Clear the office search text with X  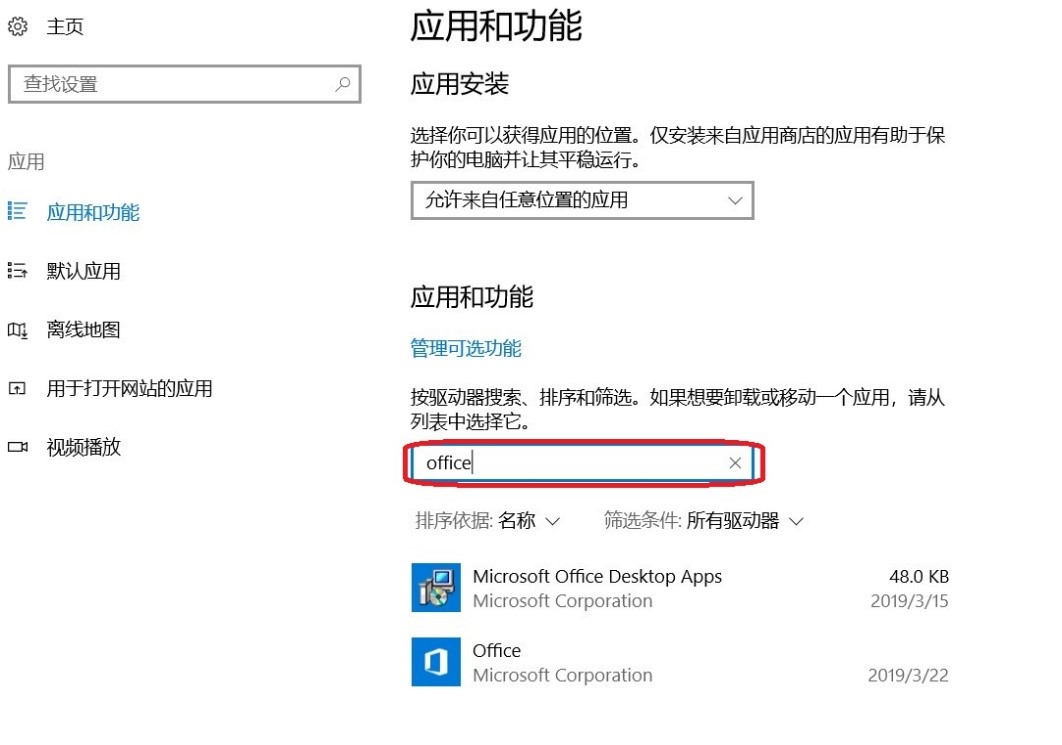pos(735,463)
